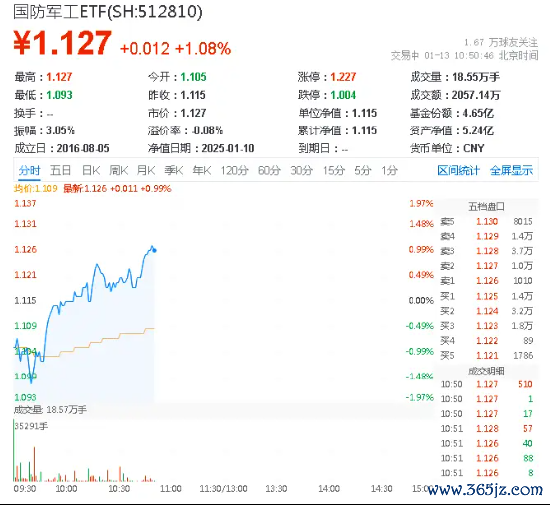
Task: Click the 国防军工ETF(SH:512810) title
Action: (x=108, y=12)
